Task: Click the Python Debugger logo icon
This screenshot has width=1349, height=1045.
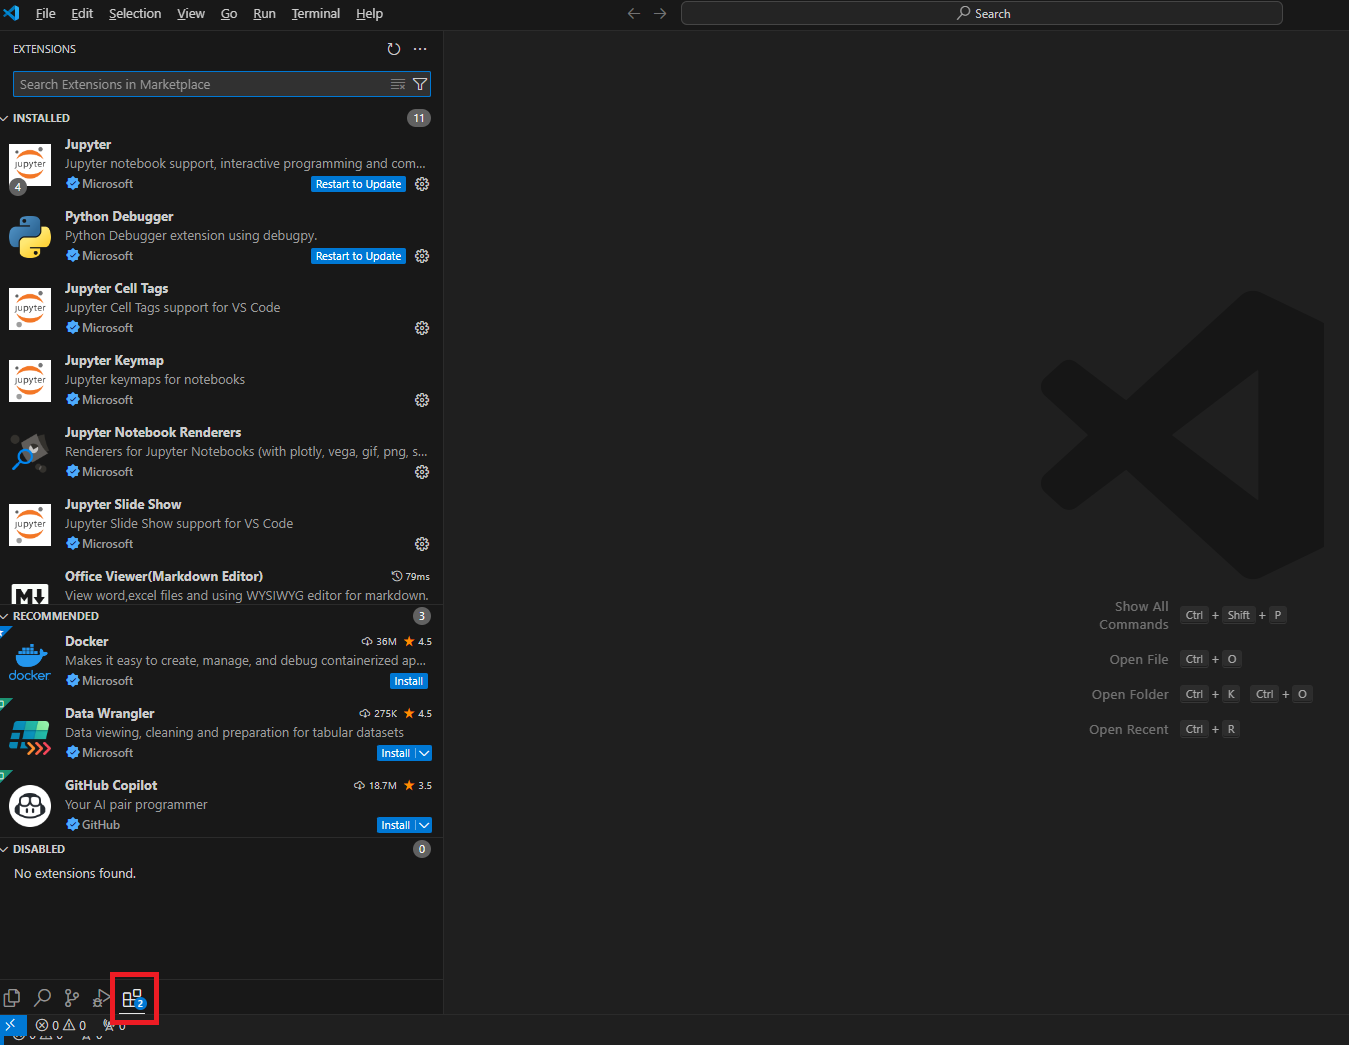Action: (30, 237)
